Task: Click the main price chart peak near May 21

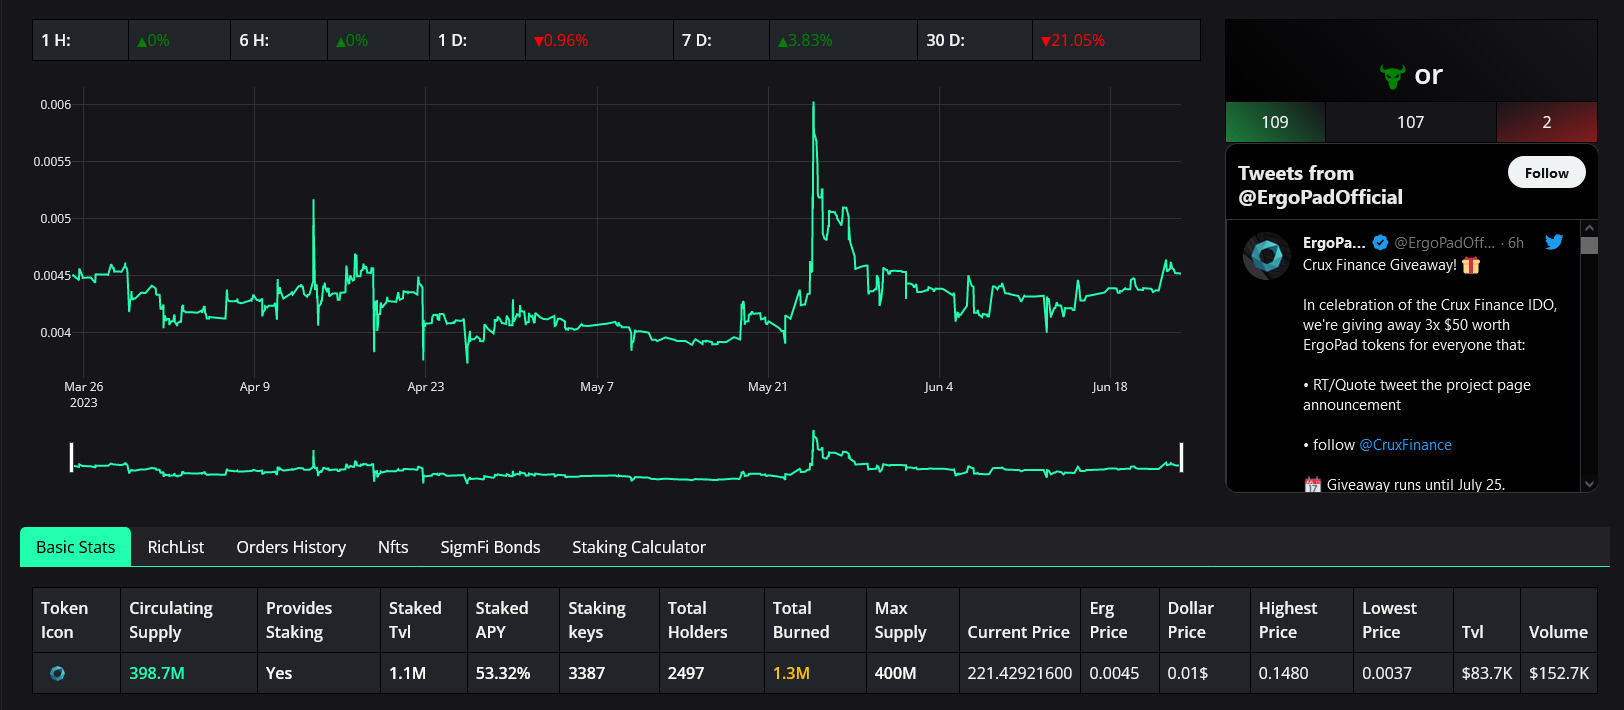Action: (813, 104)
